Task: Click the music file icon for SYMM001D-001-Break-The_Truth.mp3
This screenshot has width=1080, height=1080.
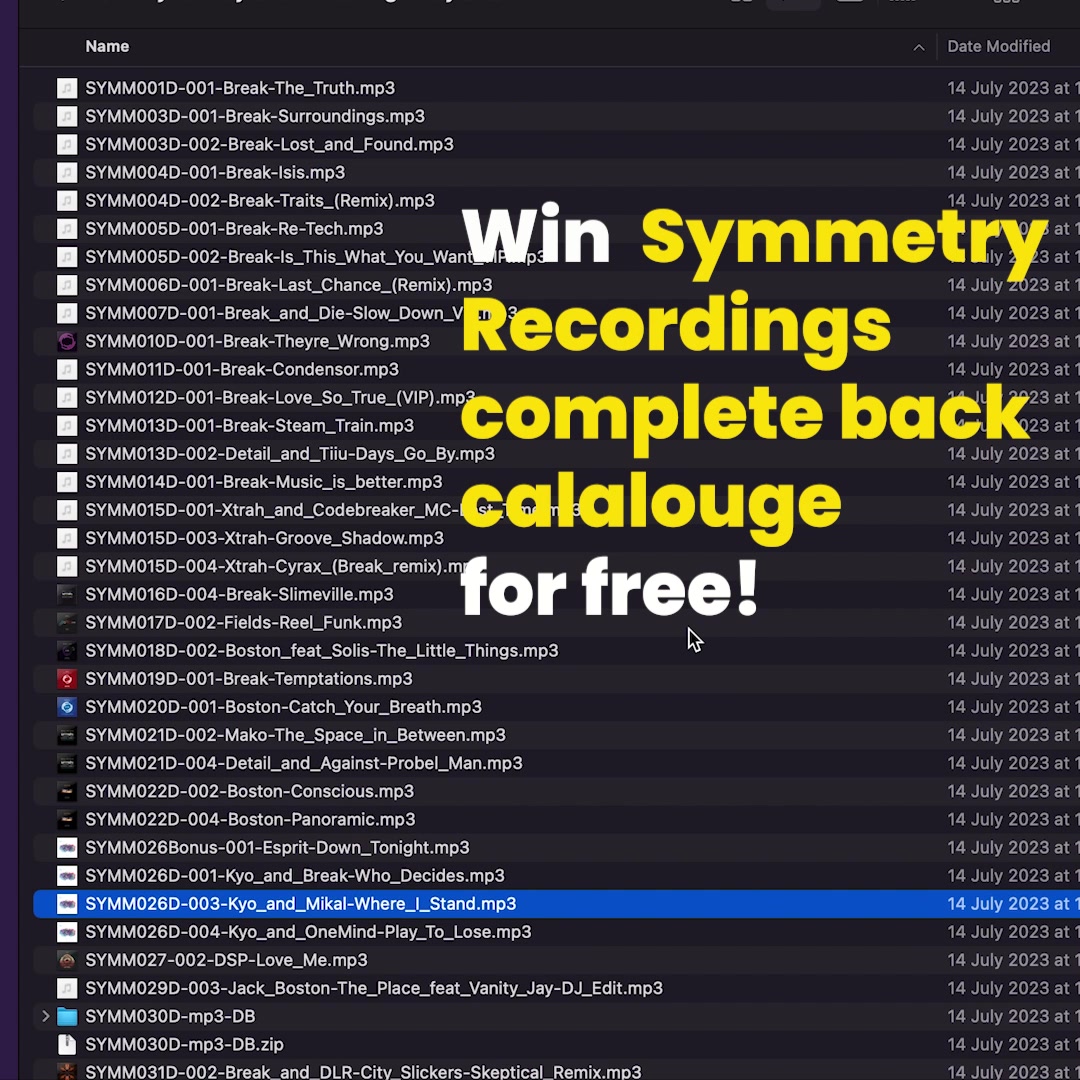Action: coord(67,88)
